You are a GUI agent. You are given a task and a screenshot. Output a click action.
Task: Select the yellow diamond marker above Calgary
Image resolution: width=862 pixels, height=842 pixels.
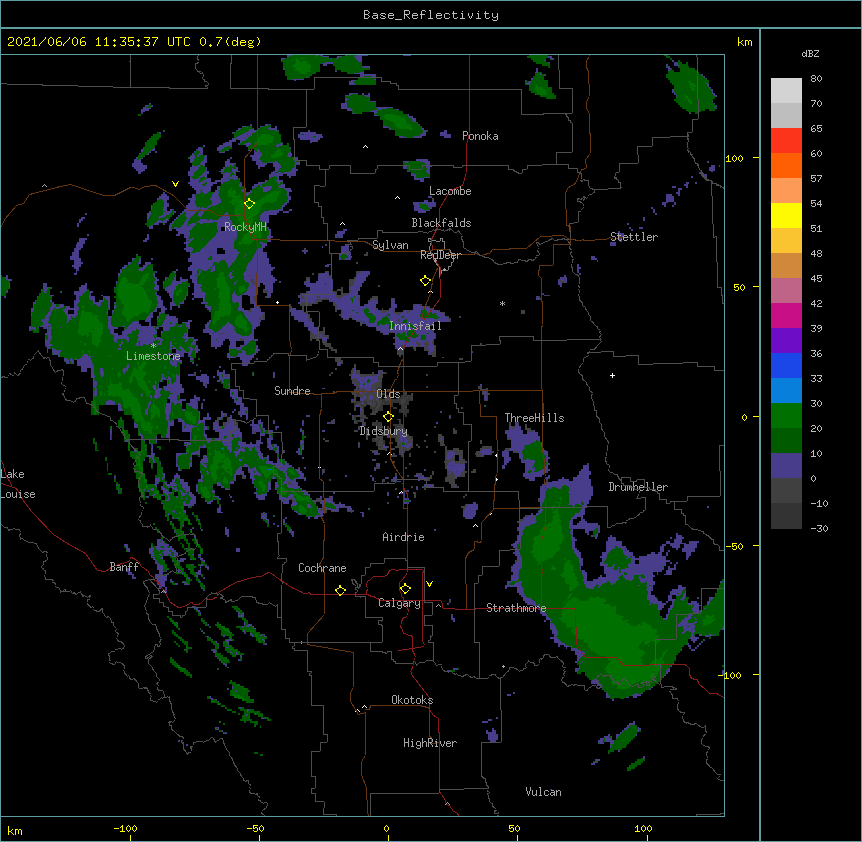[405, 589]
